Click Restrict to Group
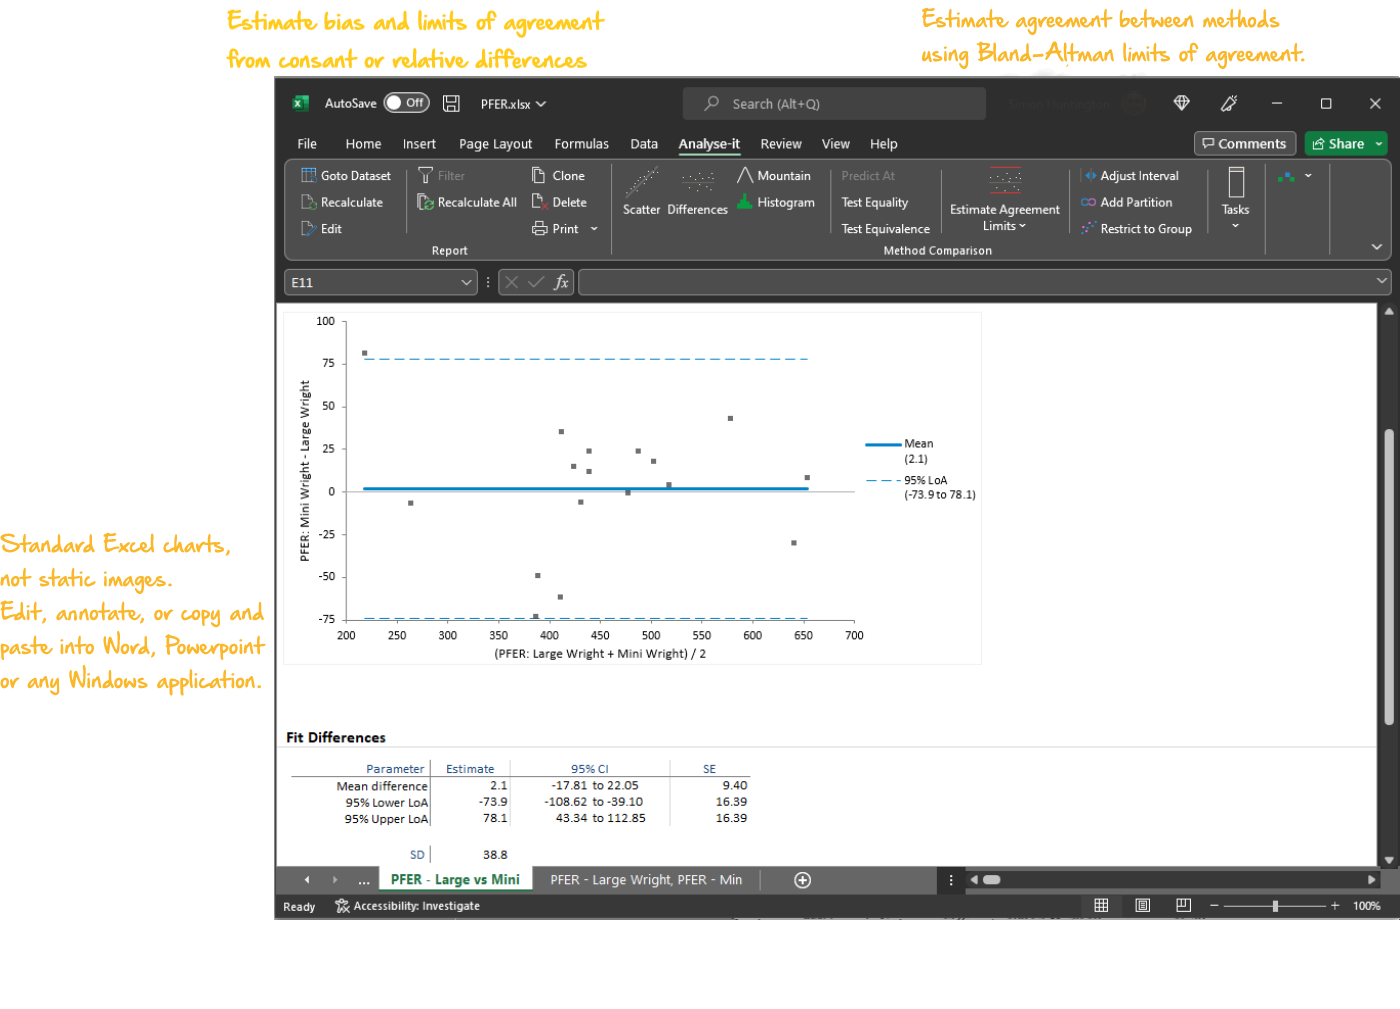 1137,229
